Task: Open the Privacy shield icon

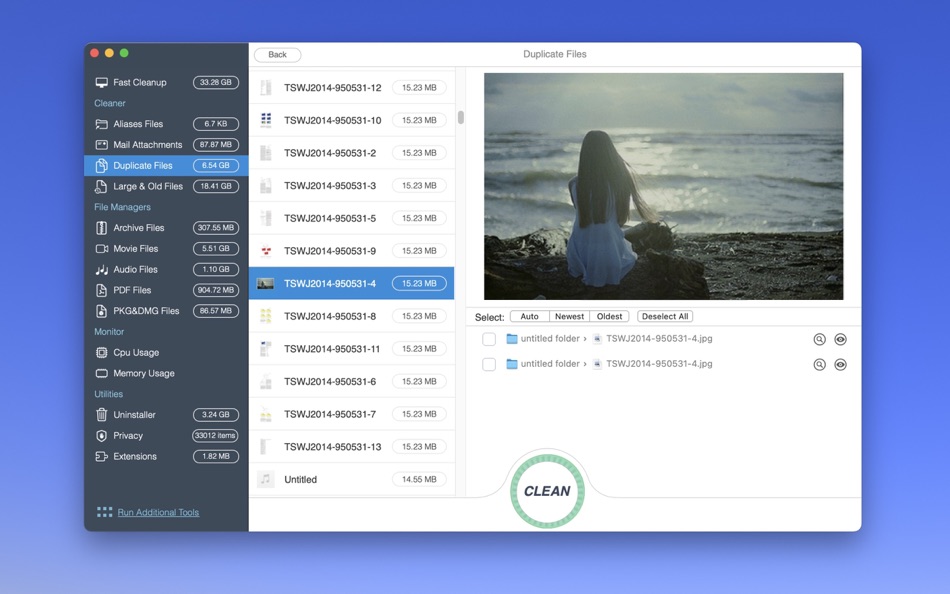Action: tap(102, 436)
